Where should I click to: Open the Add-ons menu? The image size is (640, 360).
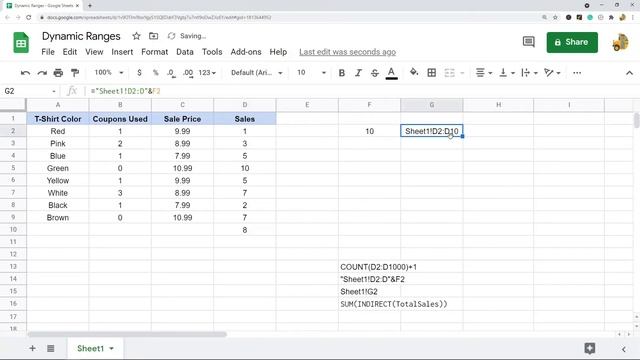pyautogui.click(x=246, y=52)
